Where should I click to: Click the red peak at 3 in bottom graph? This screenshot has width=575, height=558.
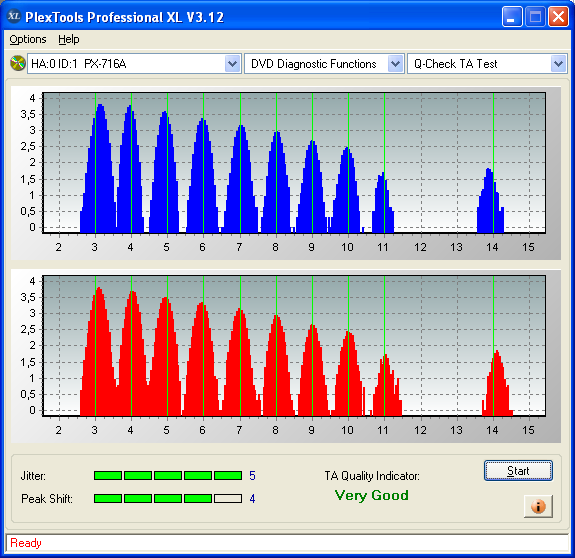[x=98, y=351]
